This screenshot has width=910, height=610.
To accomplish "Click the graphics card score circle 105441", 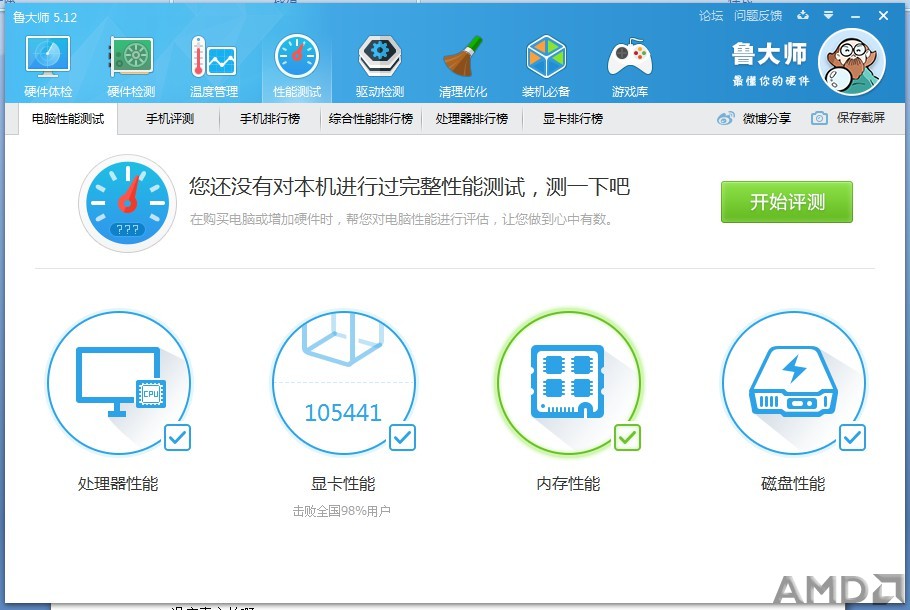I will pos(344,383).
